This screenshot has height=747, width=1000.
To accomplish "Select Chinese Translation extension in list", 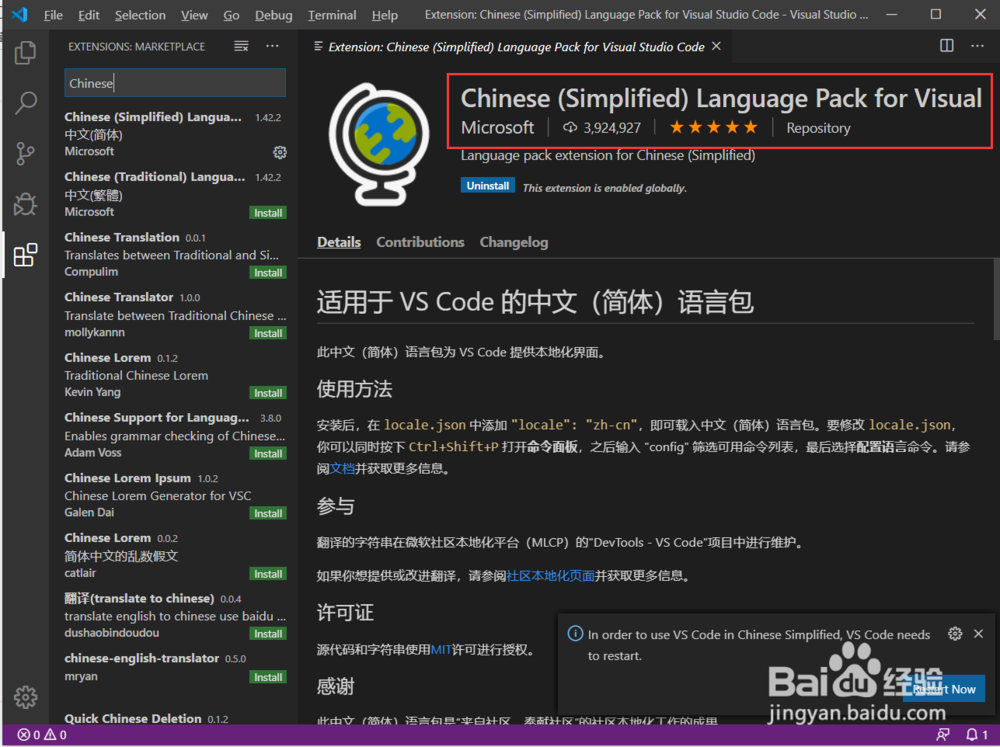I will tap(175, 254).
